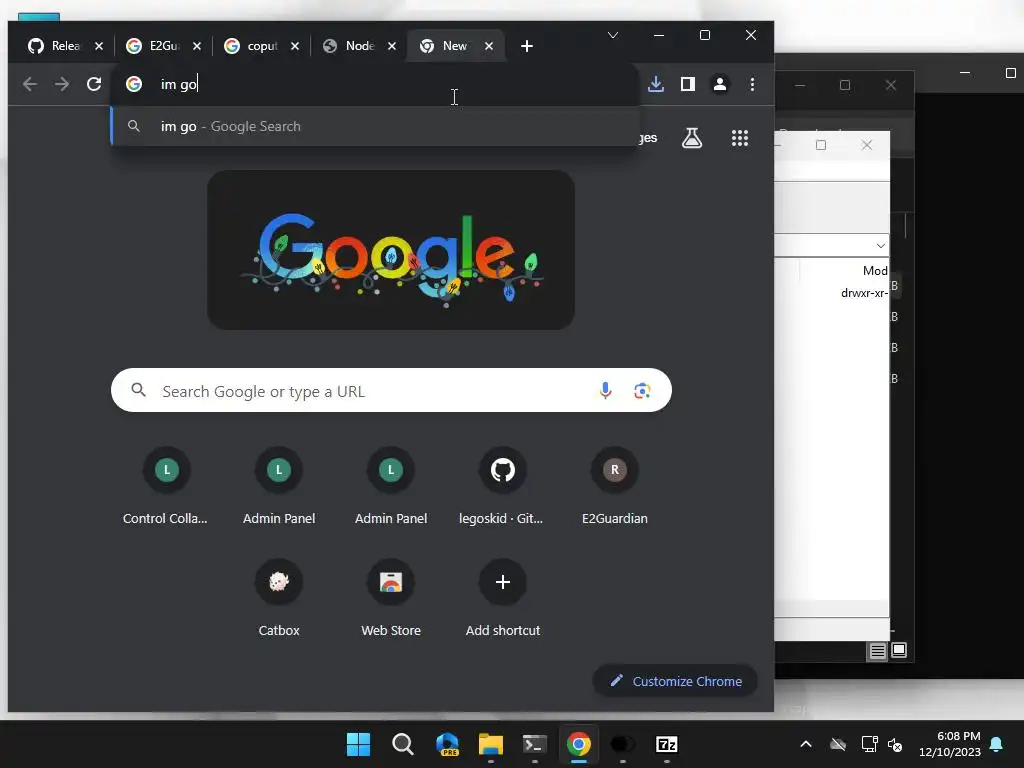Open Chrome three-dot menu

point(752,84)
